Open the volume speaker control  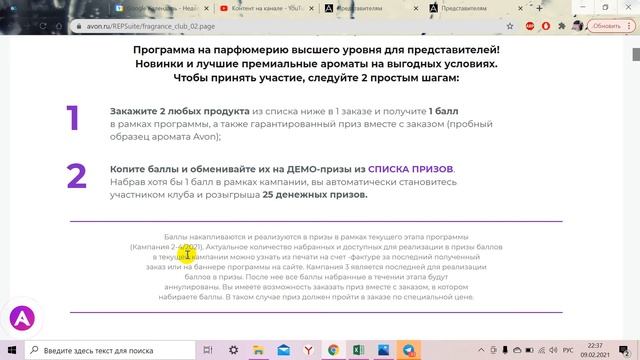click(553, 350)
